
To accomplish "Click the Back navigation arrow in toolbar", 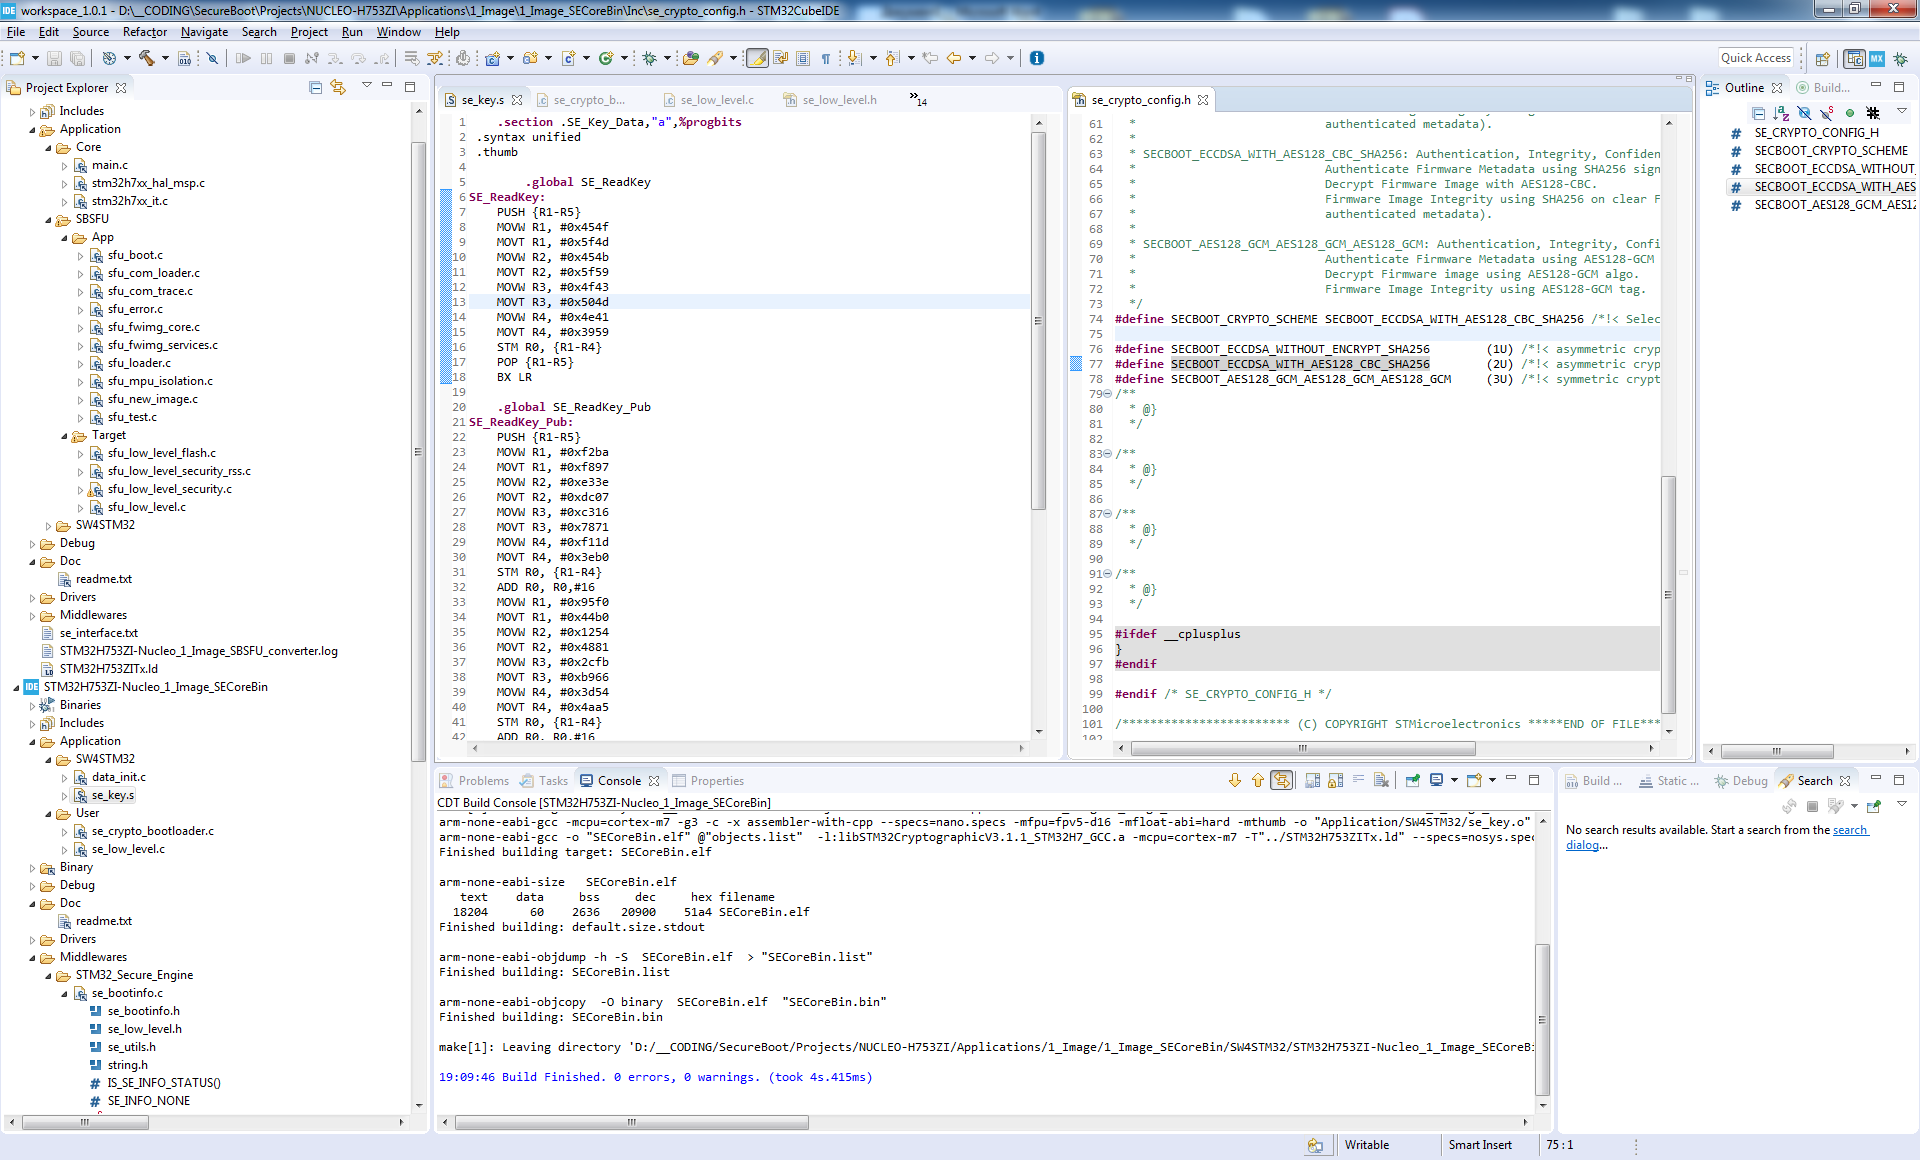I will (954, 58).
